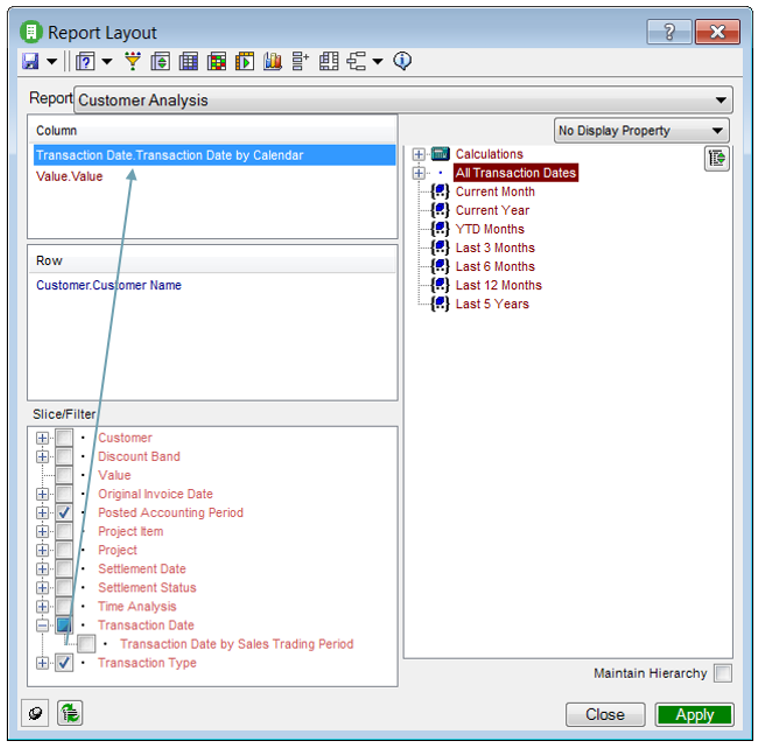
Task: Check the Project Item filter checkbox
Action: click(x=64, y=532)
